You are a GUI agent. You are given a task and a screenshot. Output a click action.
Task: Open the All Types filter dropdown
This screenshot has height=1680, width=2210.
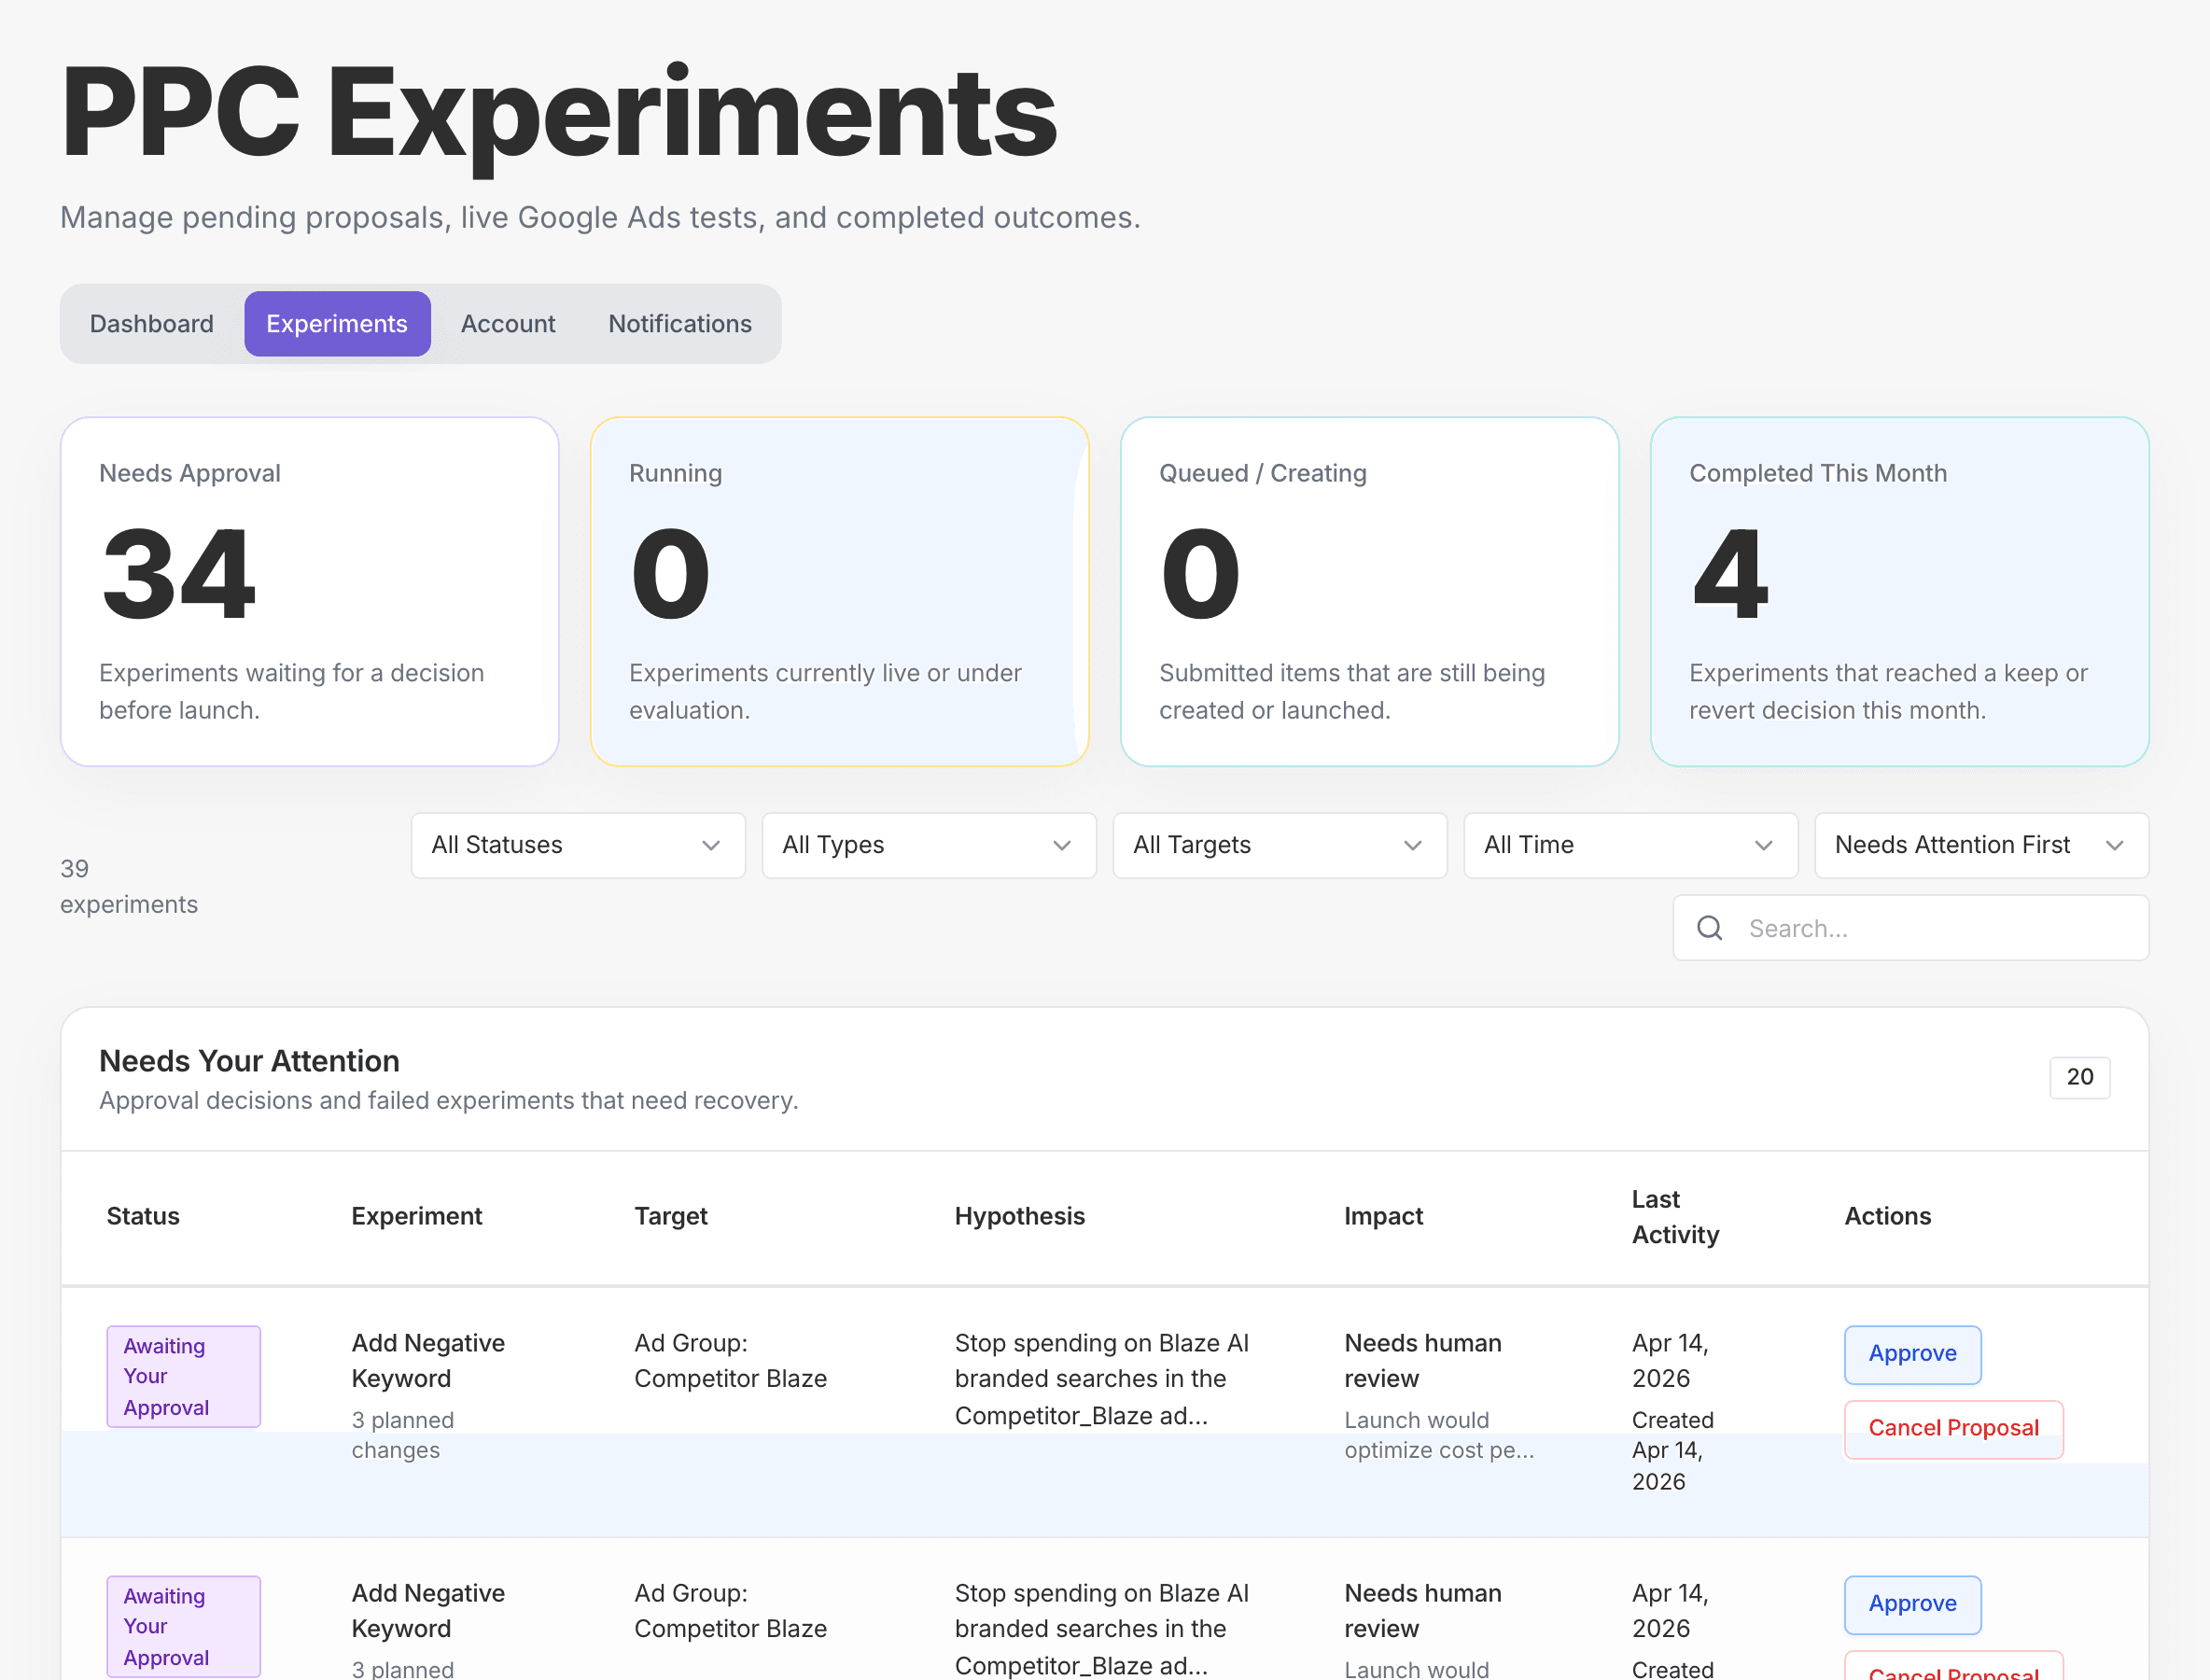coord(928,845)
